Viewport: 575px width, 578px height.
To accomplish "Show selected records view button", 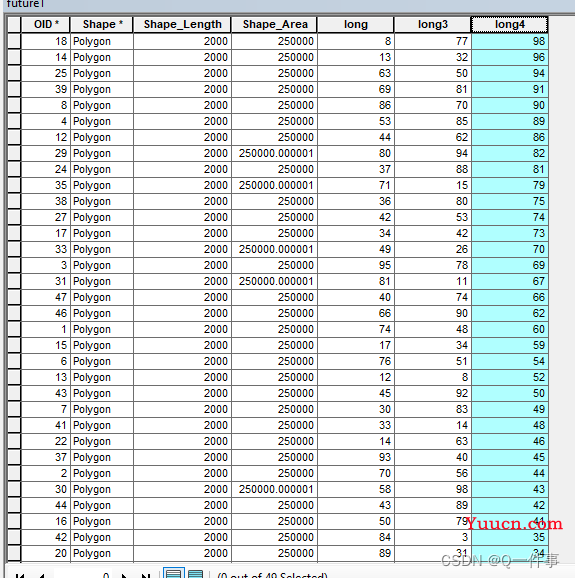I will click(x=195, y=574).
